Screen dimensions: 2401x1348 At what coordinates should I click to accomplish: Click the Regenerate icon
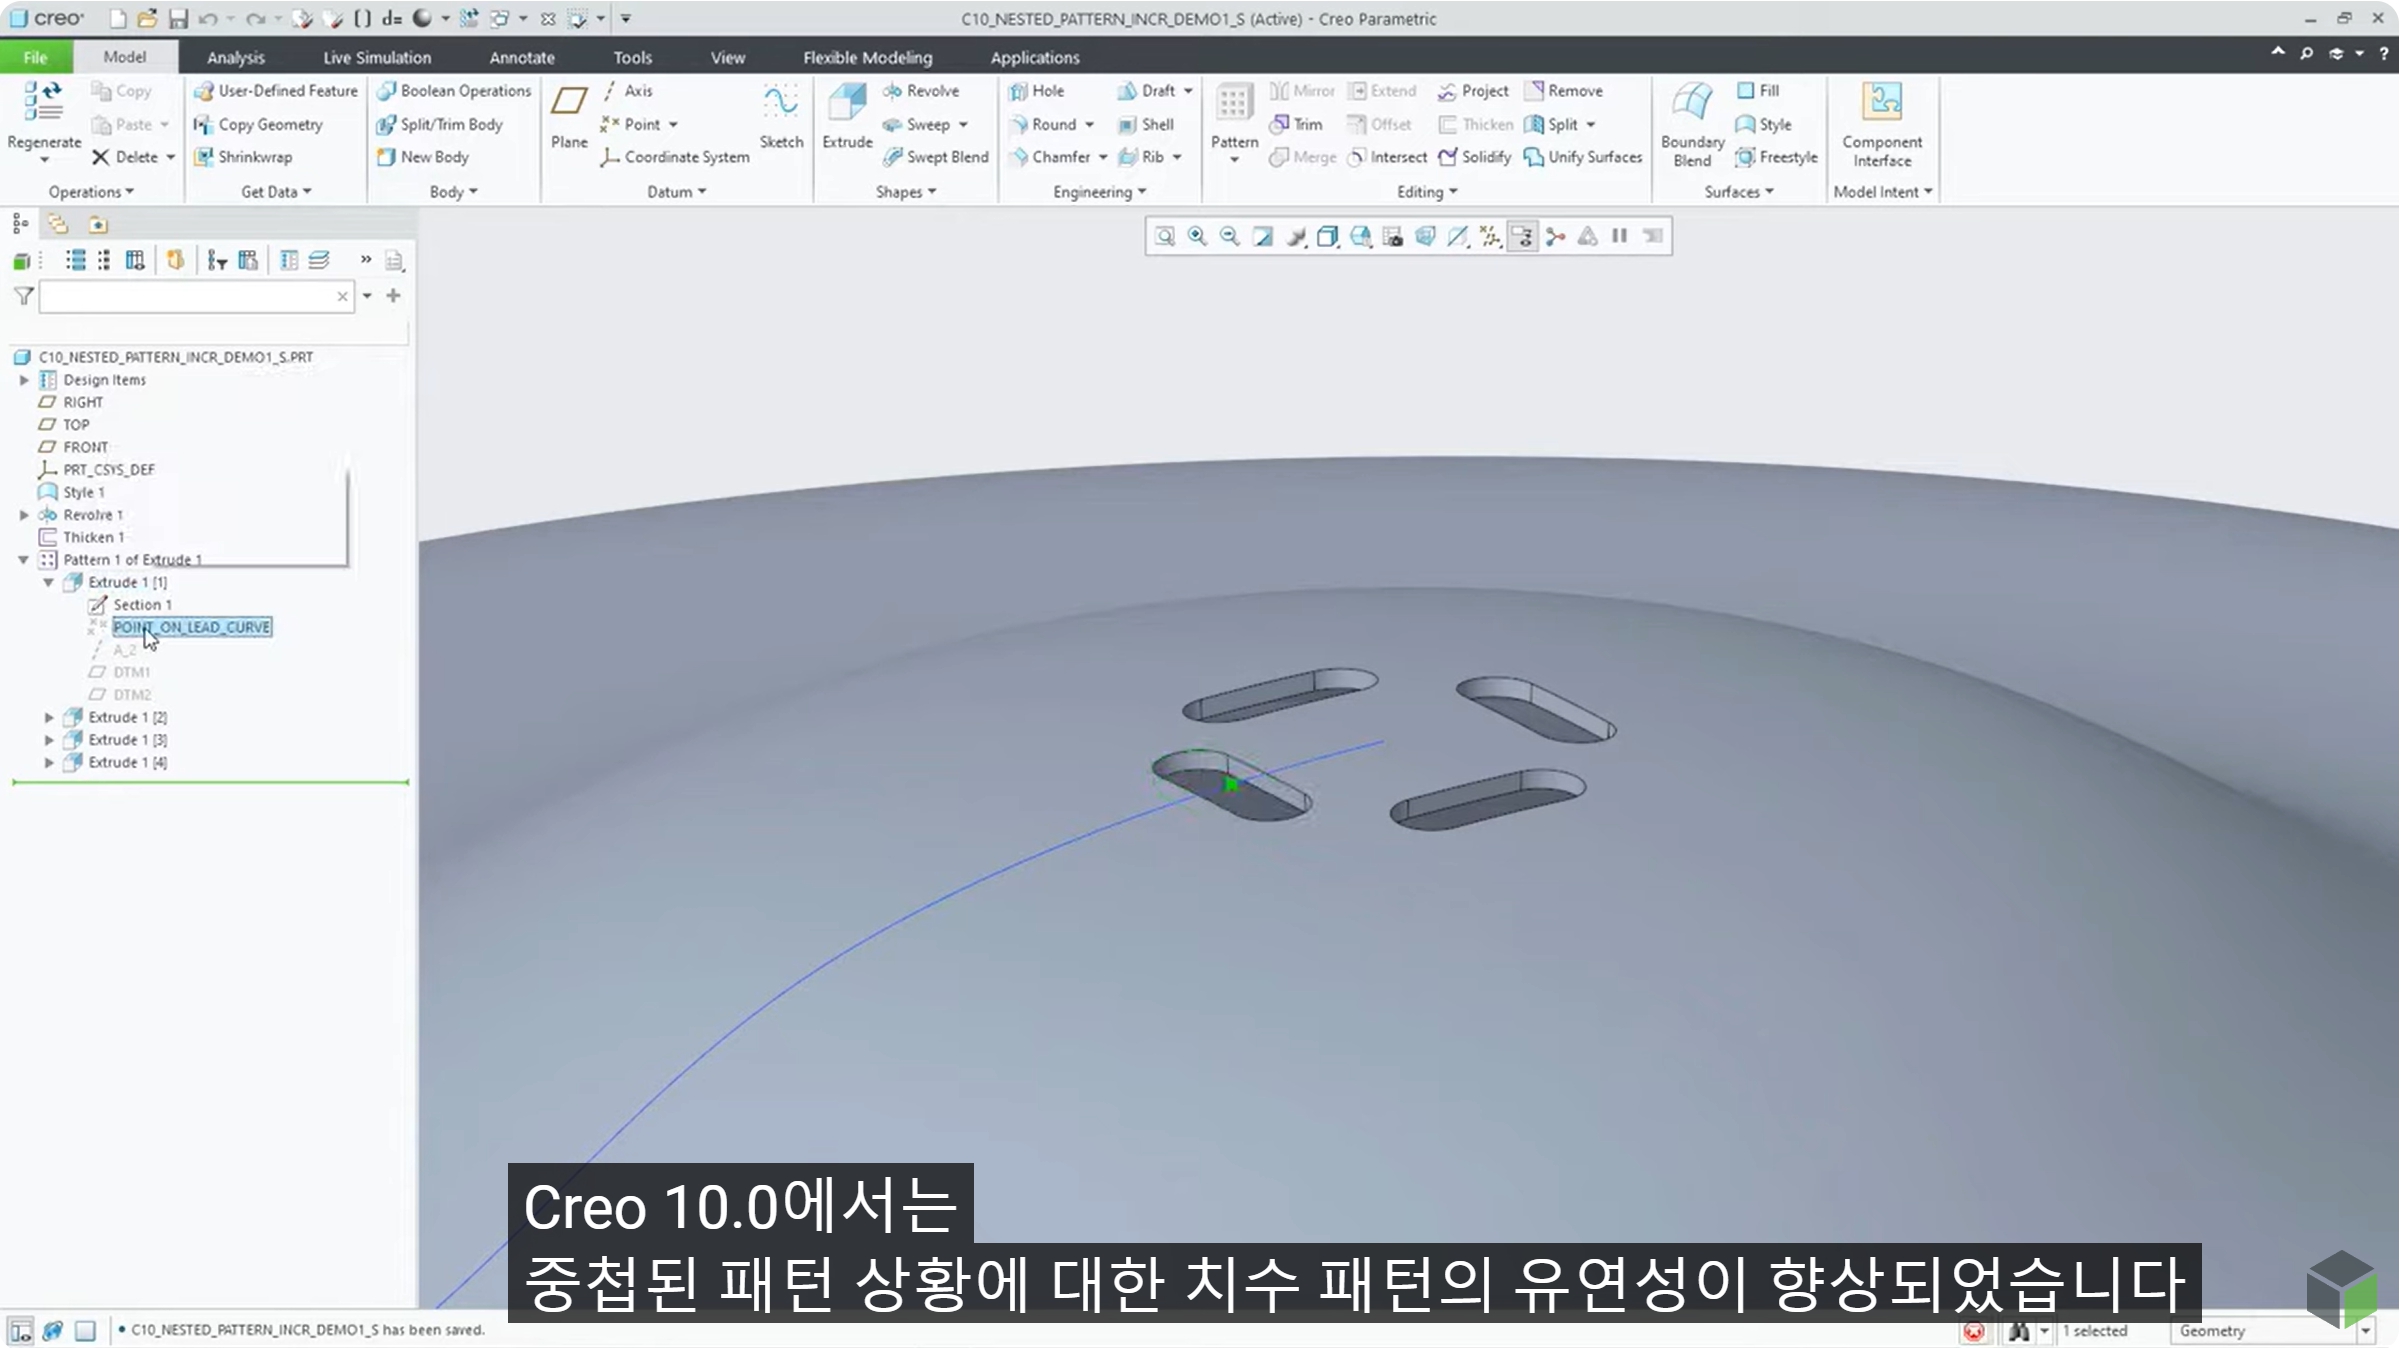coord(43,103)
